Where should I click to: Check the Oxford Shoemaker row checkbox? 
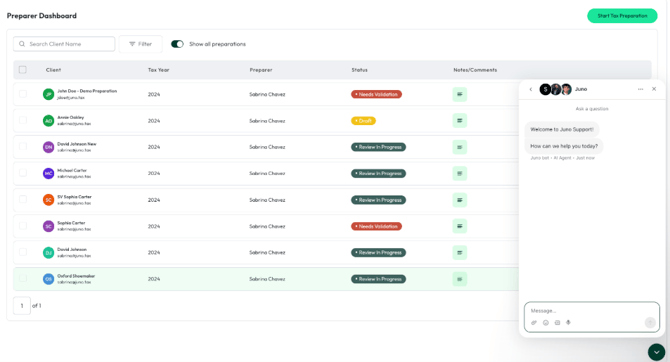tap(23, 279)
